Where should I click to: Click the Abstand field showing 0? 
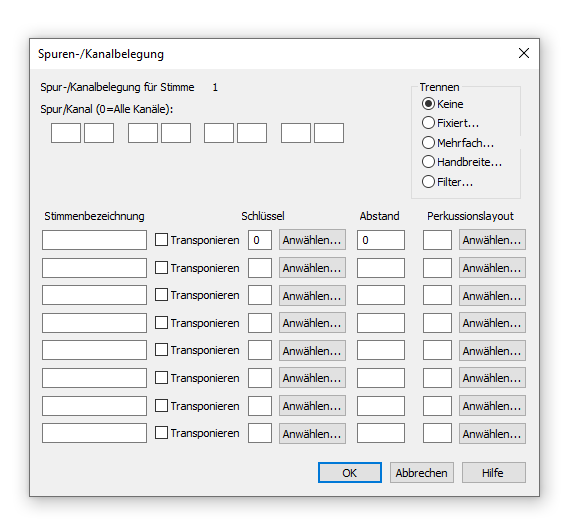coord(381,240)
